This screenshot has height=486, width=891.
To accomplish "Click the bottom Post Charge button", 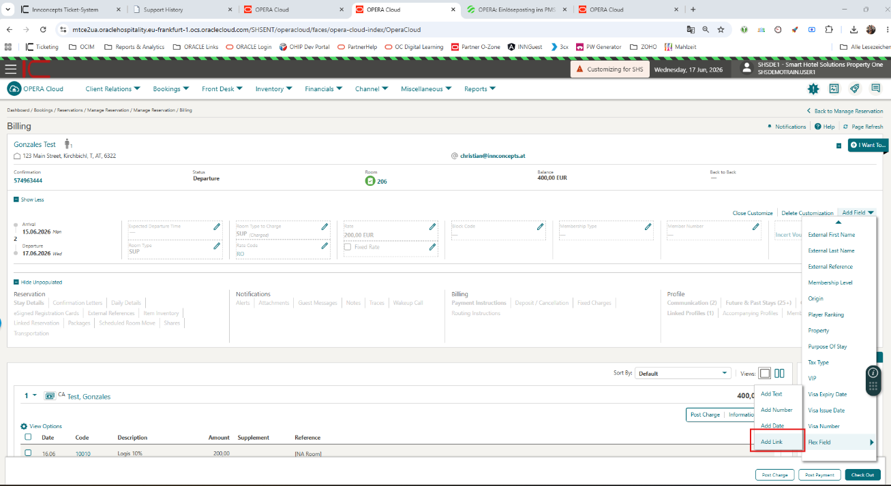I will click(775, 475).
